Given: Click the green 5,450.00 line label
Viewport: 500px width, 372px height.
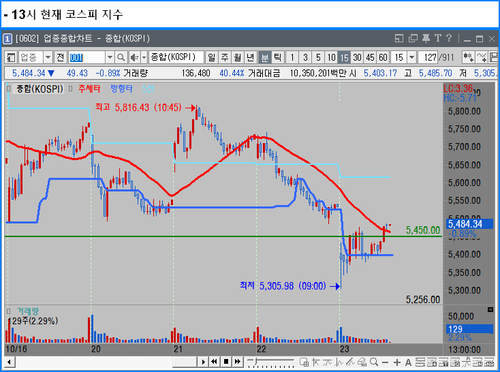Looking at the screenshot, I should tap(423, 230).
